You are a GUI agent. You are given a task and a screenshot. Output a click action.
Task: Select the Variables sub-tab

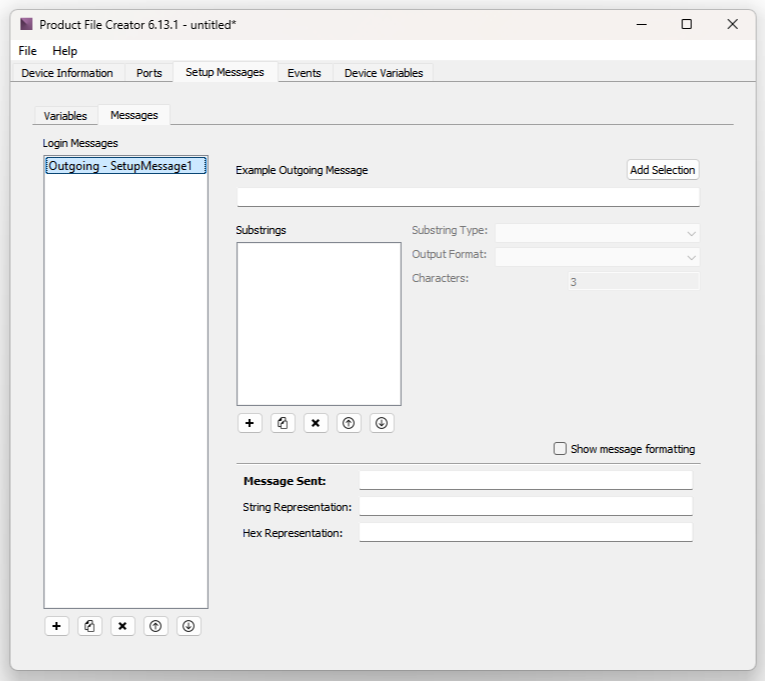pyautogui.click(x=65, y=116)
